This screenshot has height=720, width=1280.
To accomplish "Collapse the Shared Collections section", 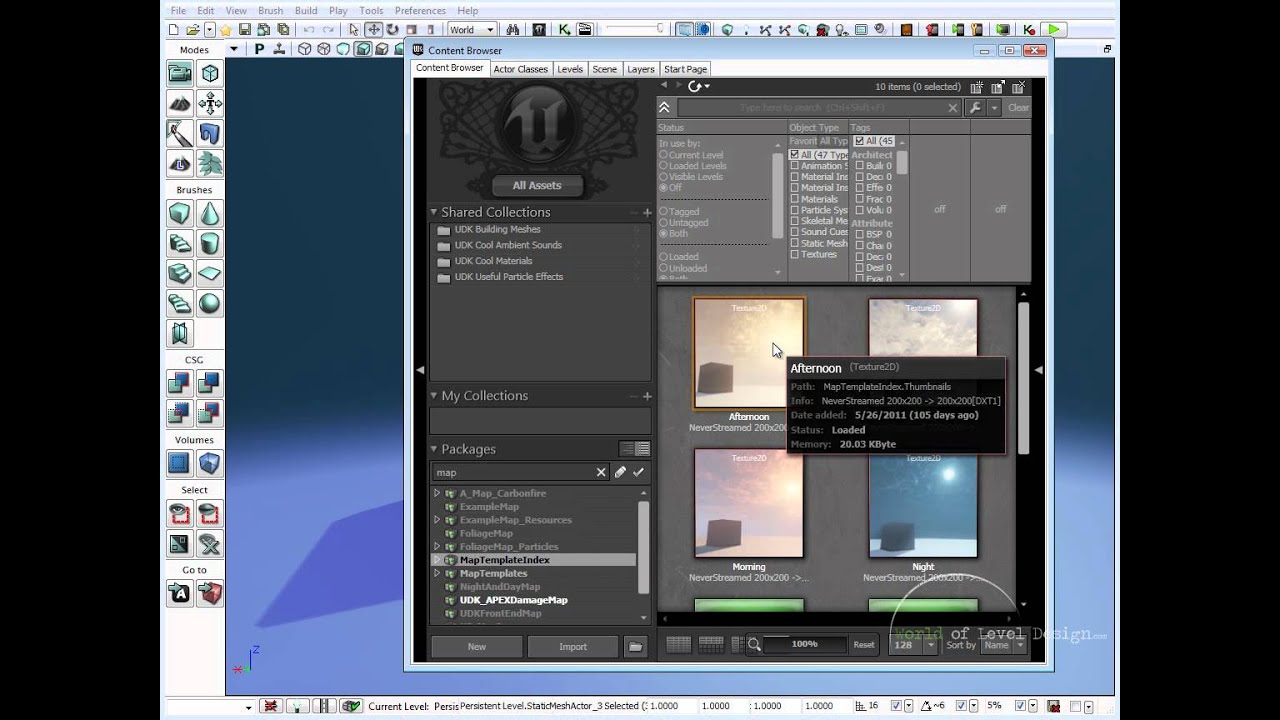I will pos(434,212).
